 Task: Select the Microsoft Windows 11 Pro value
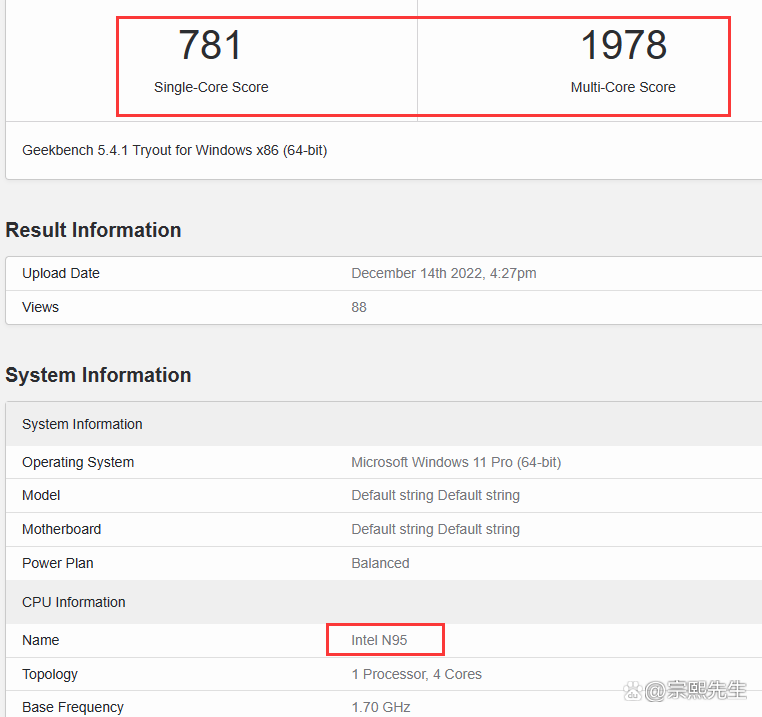pyautogui.click(x=456, y=462)
